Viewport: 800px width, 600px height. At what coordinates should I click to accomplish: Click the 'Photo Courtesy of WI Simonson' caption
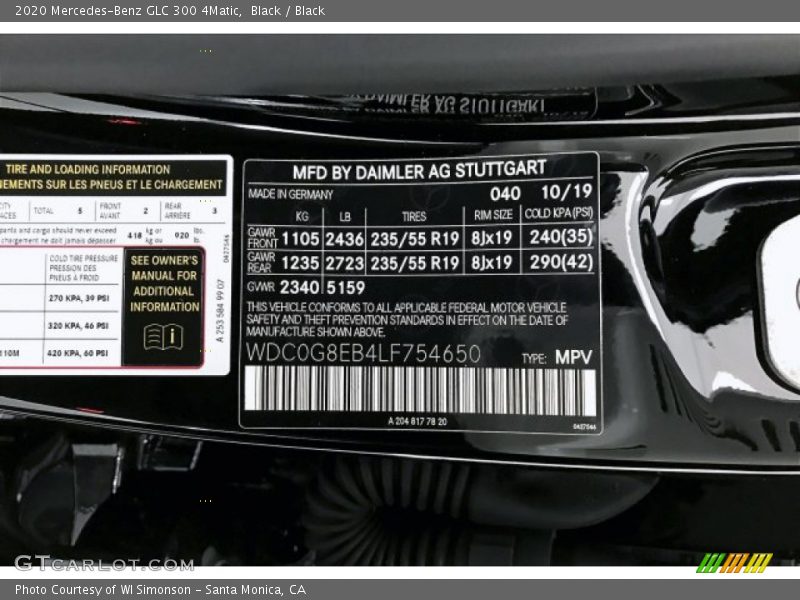point(160,590)
